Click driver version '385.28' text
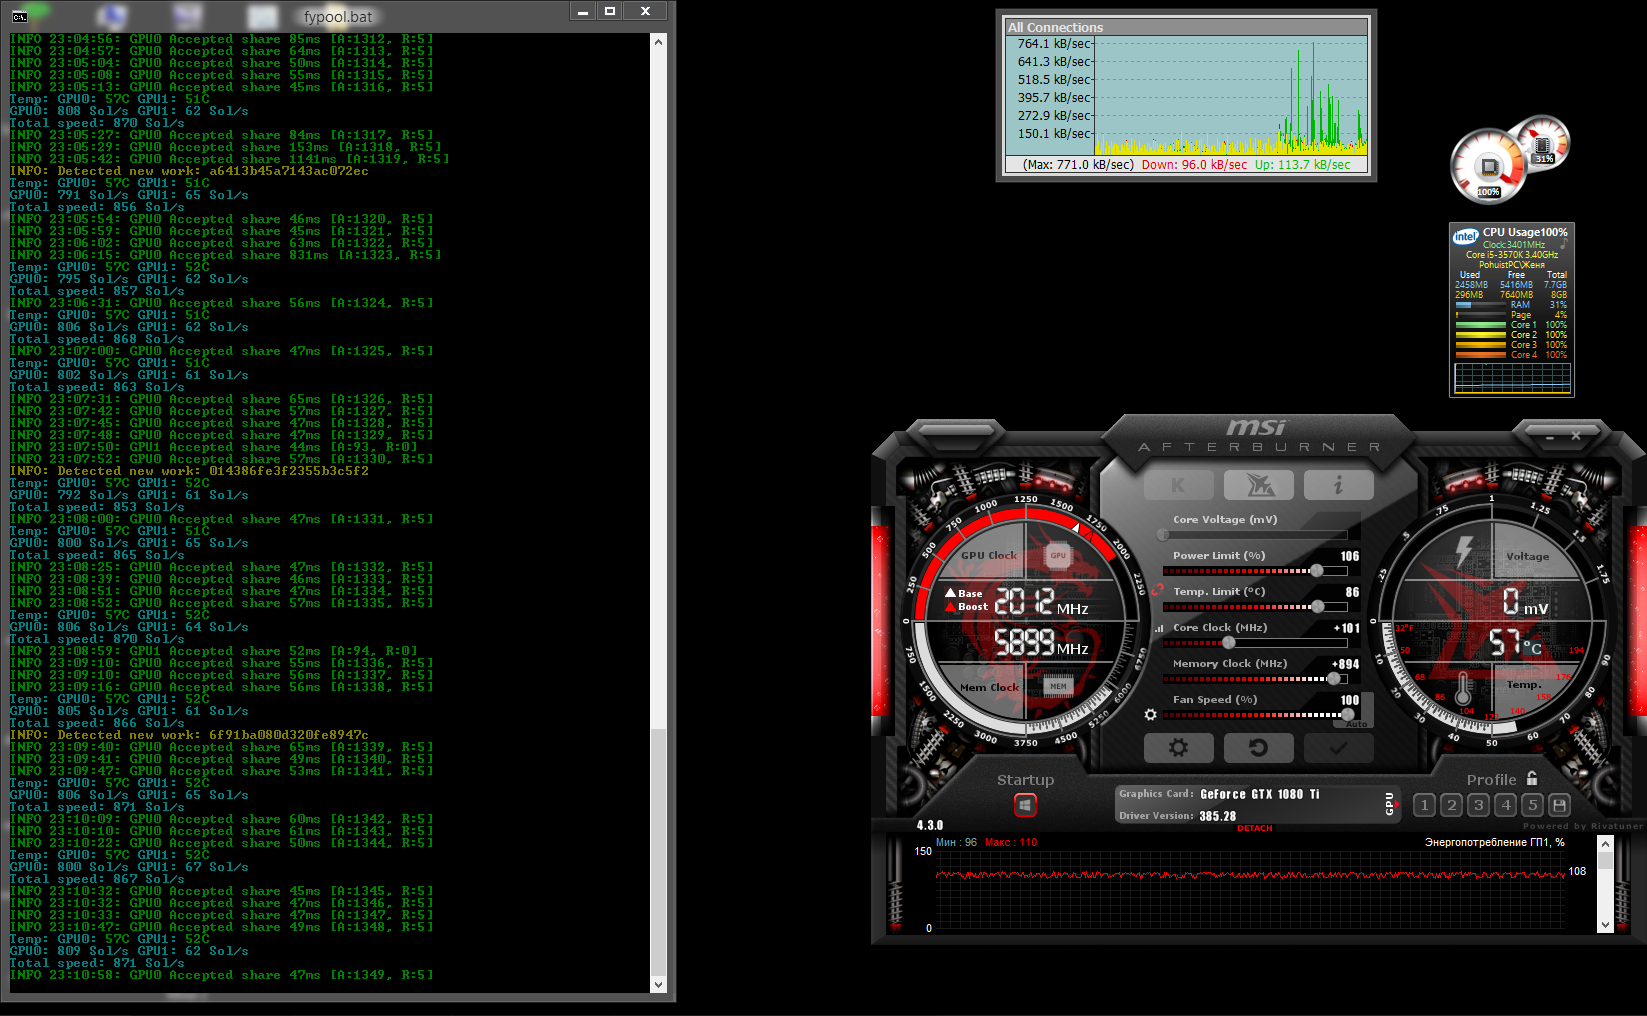Screen dimensions: 1647x1016 1218,816
